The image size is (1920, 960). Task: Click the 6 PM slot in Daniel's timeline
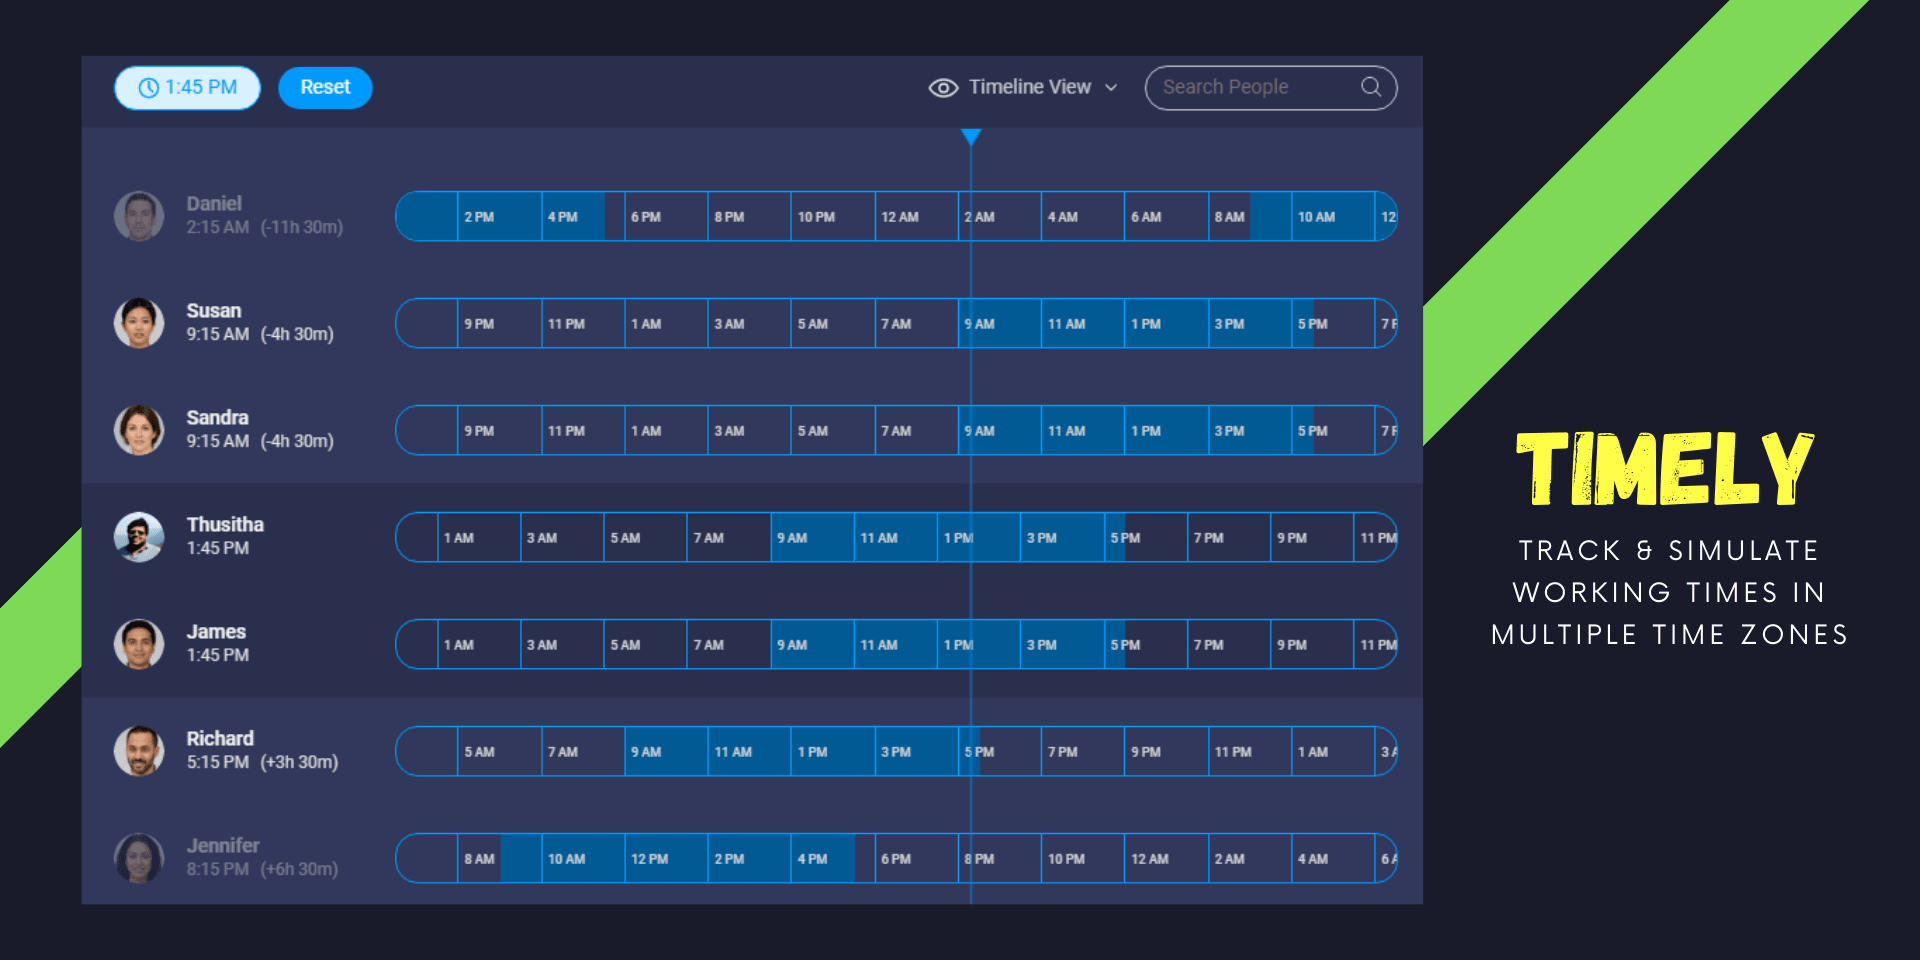pyautogui.click(x=666, y=216)
